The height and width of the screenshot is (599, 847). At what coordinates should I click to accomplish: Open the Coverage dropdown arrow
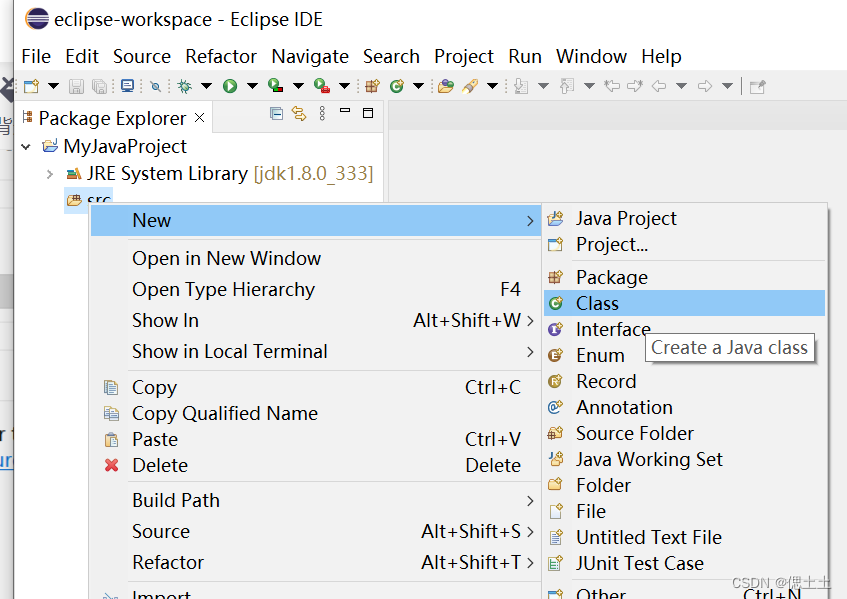(298, 86)
